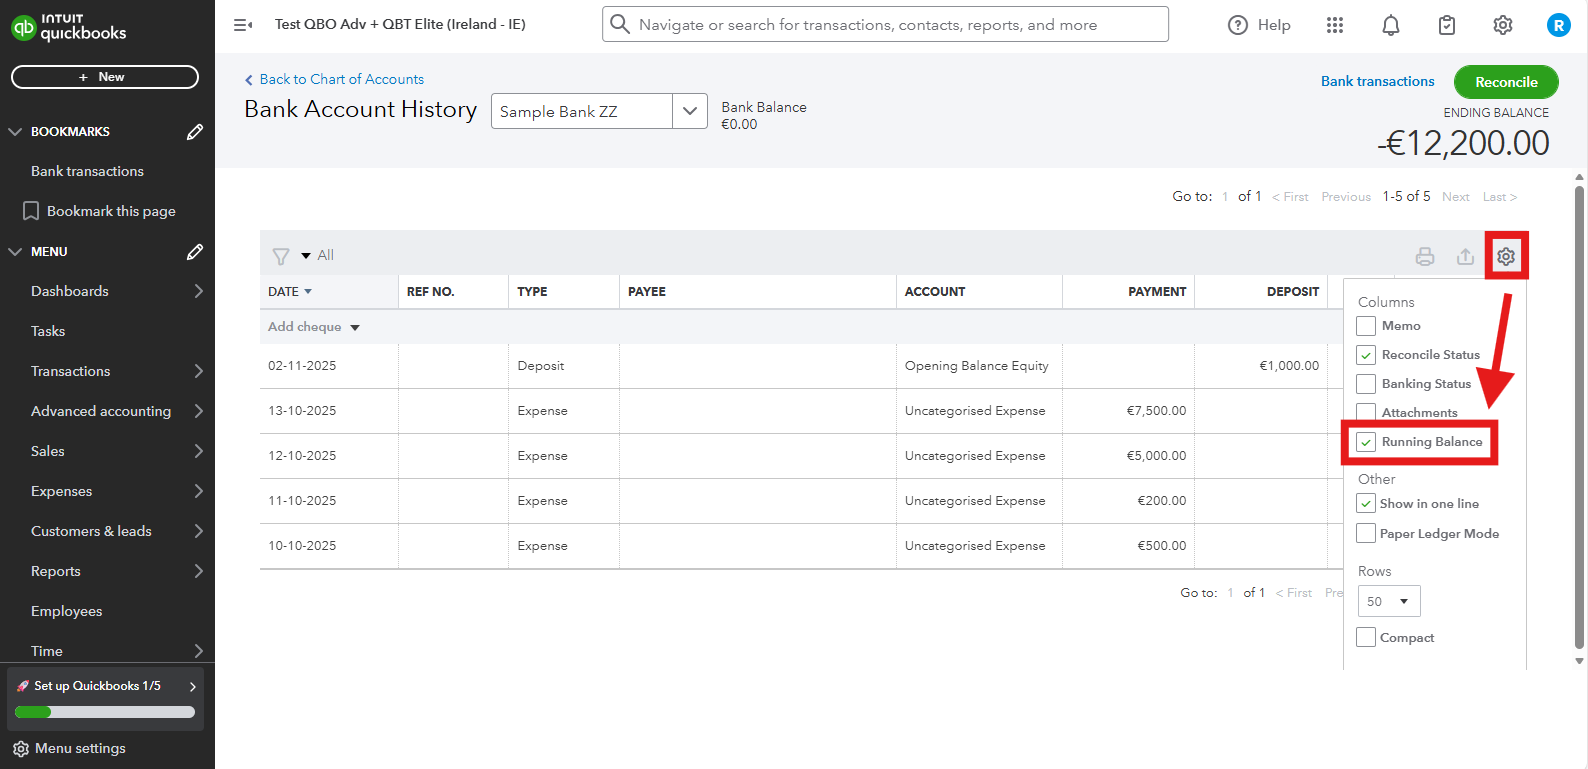Click the green Reconcile button
The height and width of the screenshot is (769, 1588).
click(x=1505, y=82)
